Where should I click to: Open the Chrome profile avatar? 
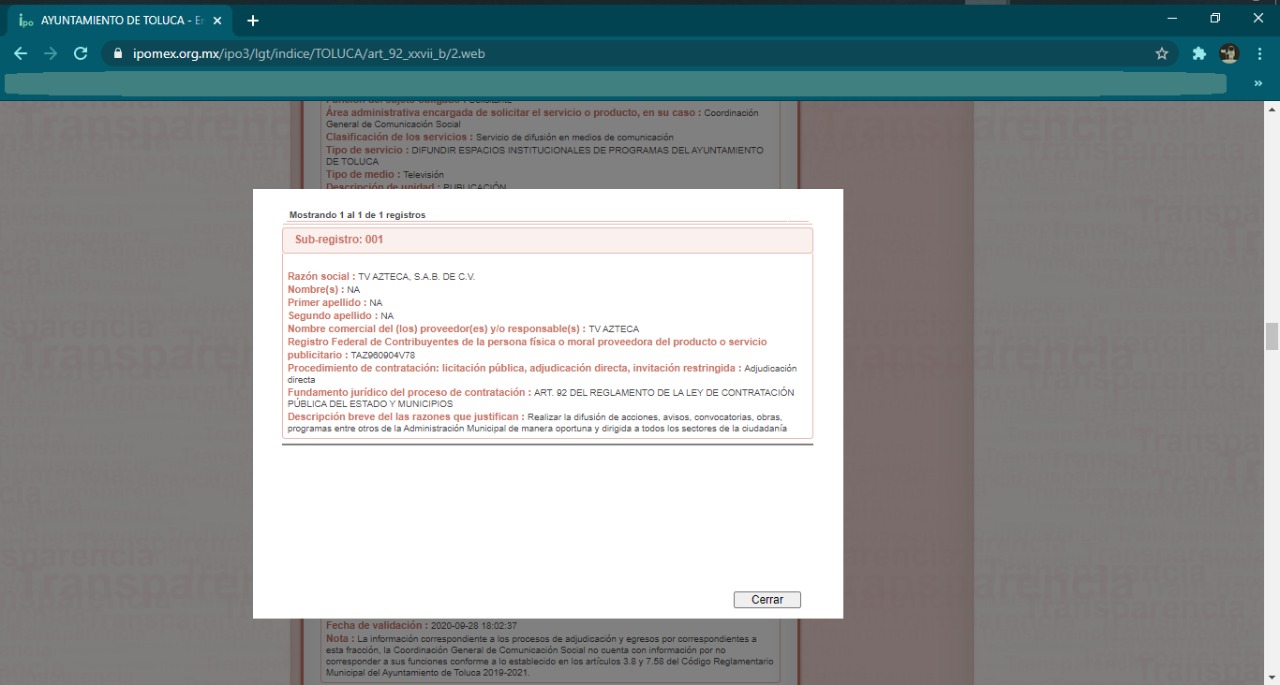(1229, 54)
